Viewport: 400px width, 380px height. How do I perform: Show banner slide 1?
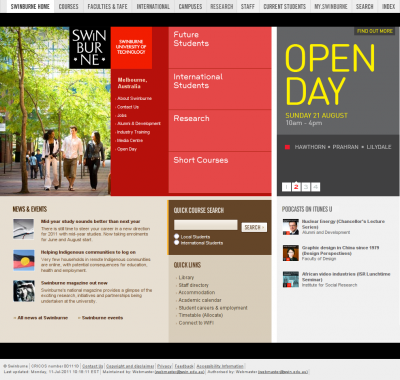coord(286,187)
